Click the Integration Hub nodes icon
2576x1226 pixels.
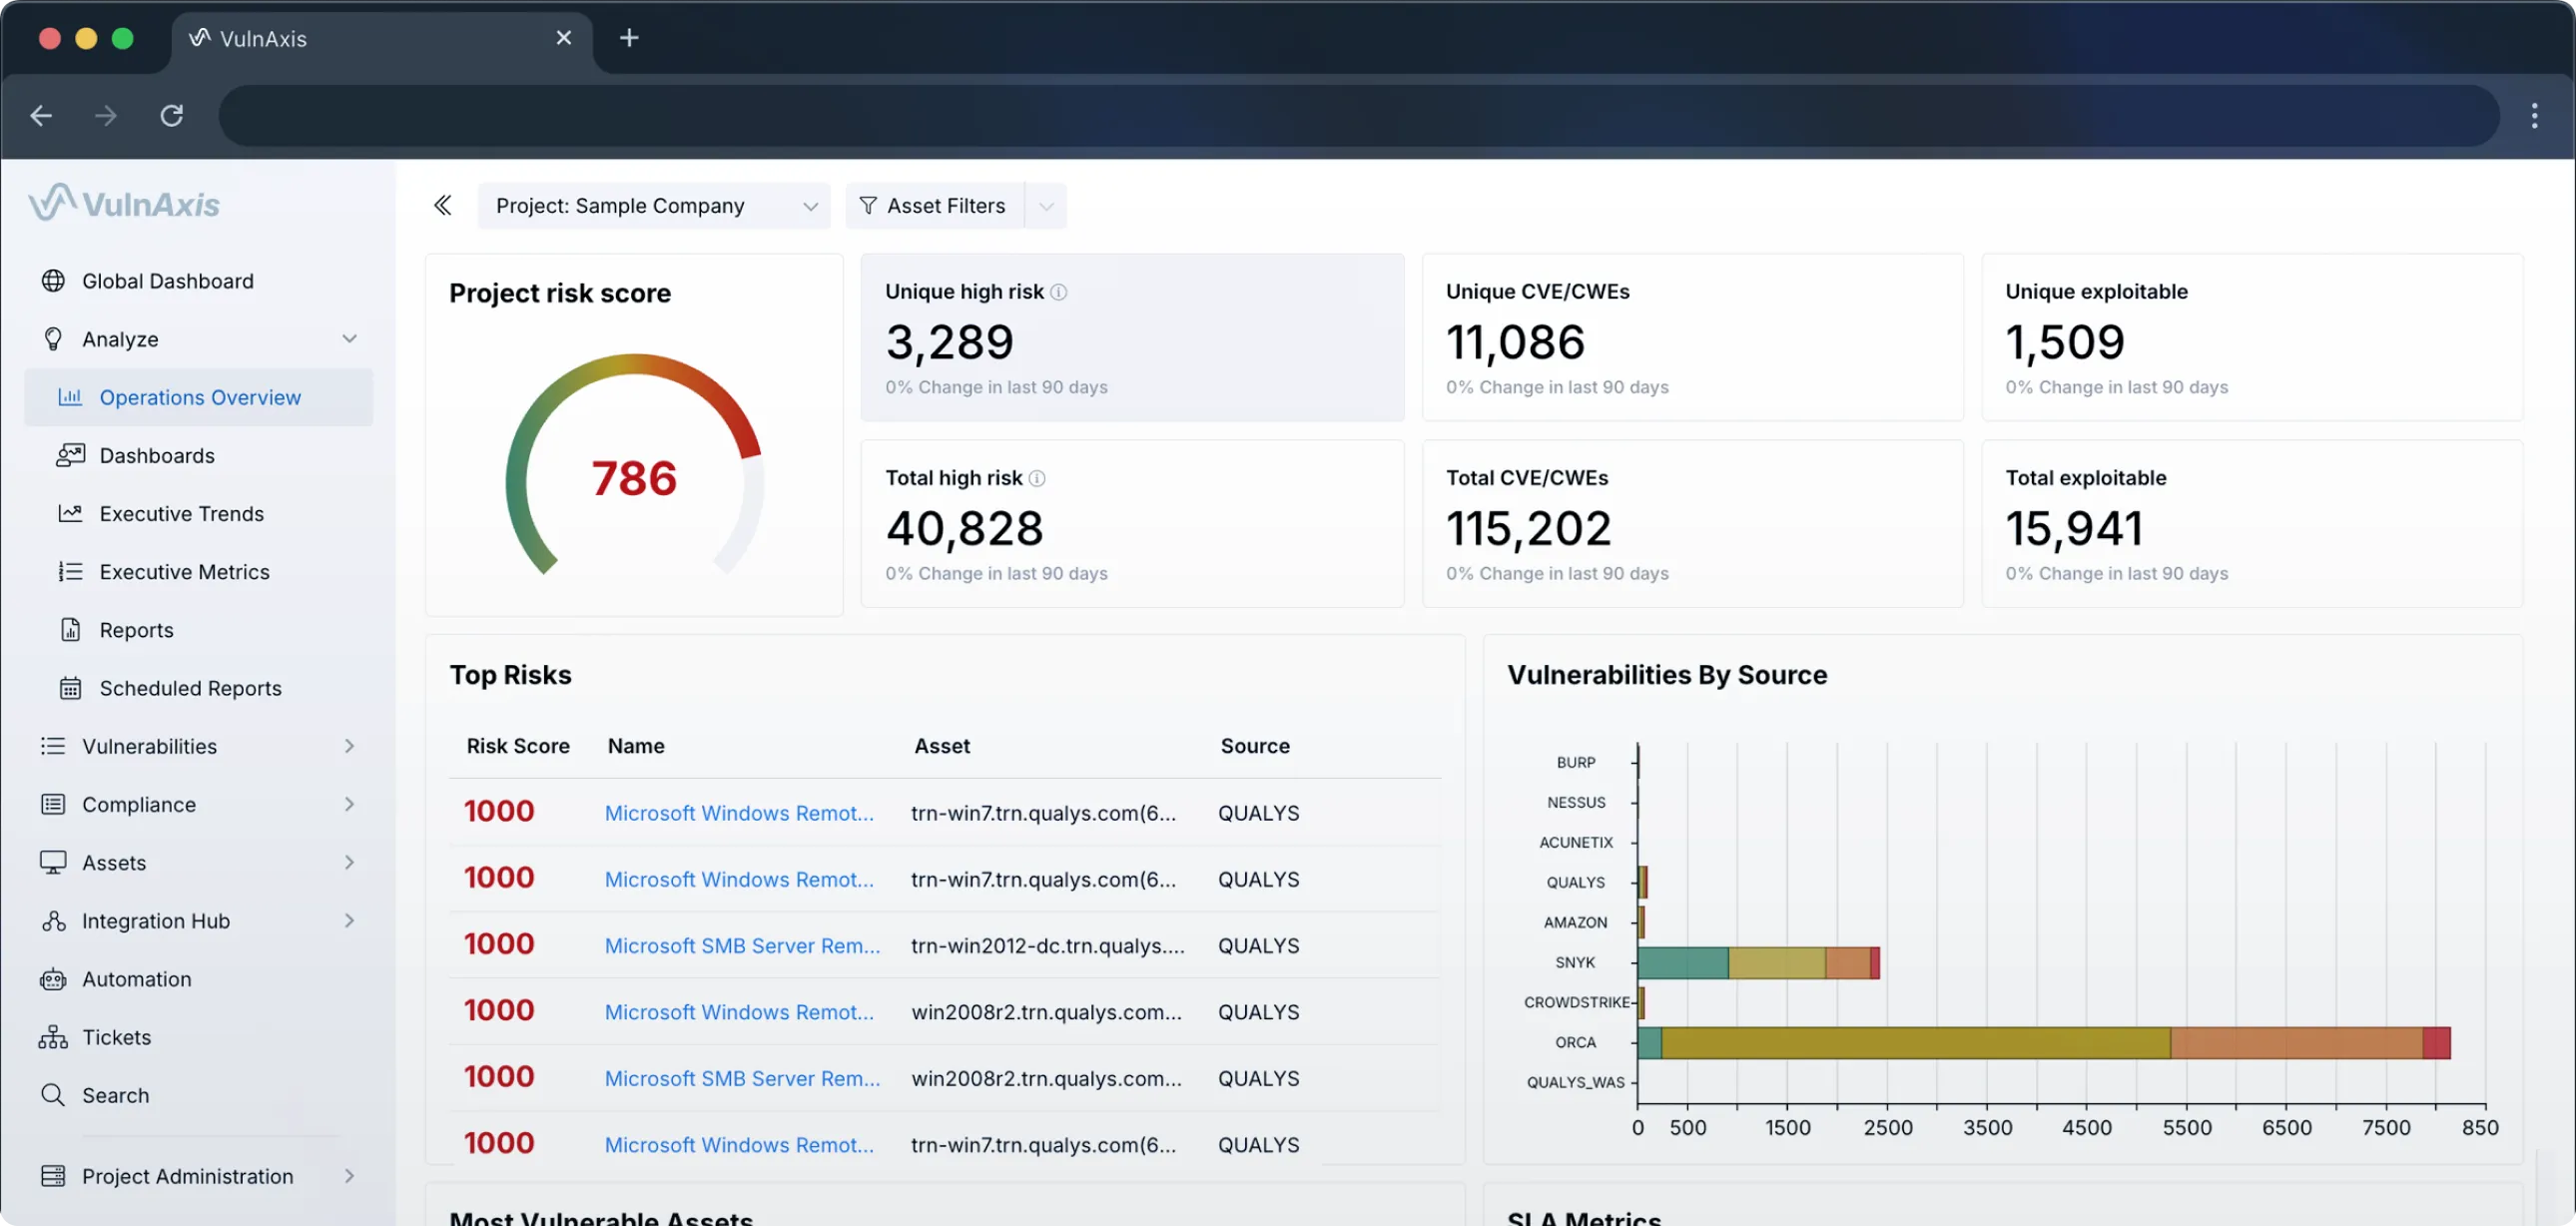[x=53, y=921]
